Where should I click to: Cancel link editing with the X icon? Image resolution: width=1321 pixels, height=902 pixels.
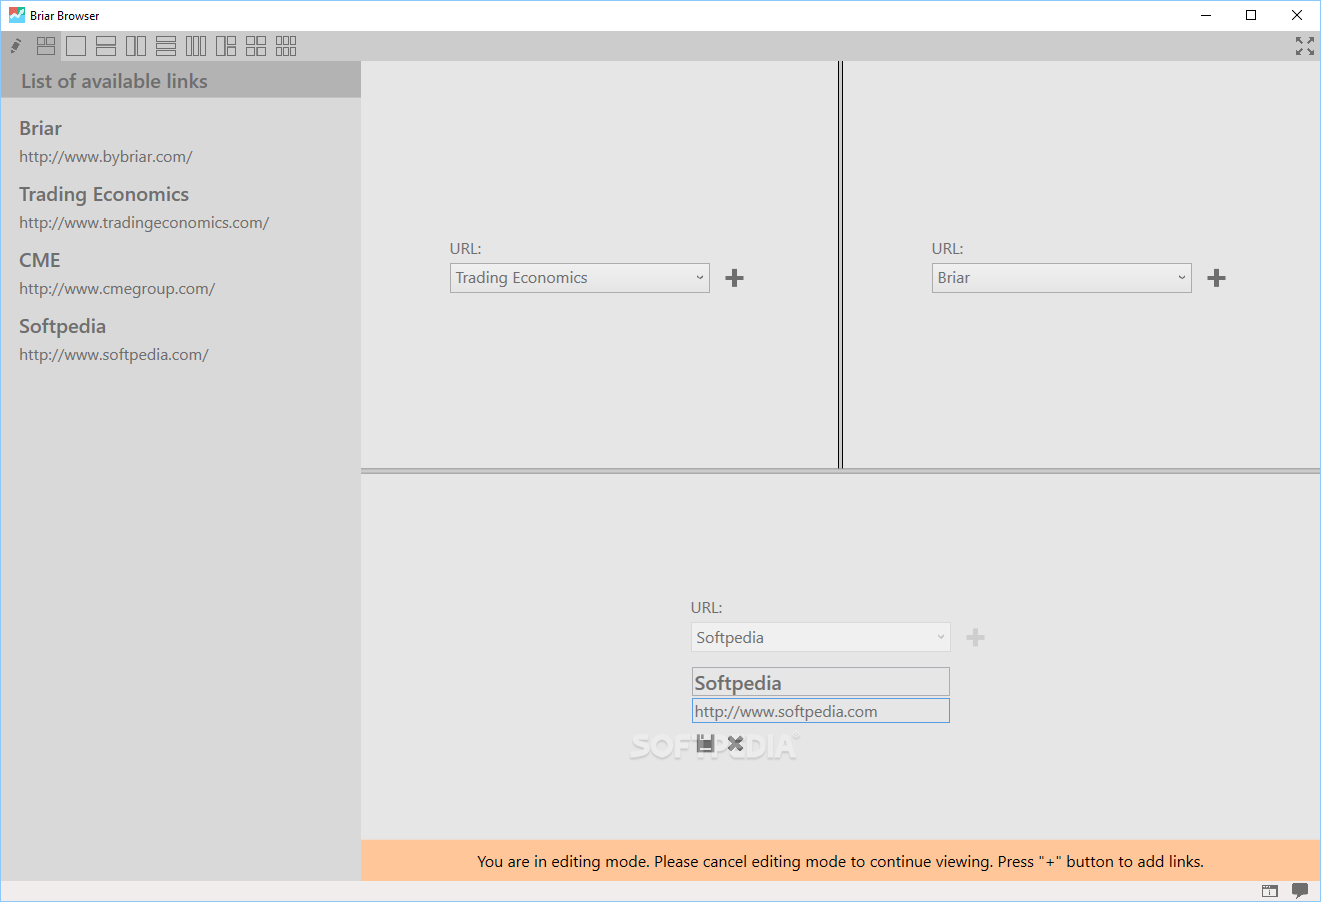click(x=736, y=743)
